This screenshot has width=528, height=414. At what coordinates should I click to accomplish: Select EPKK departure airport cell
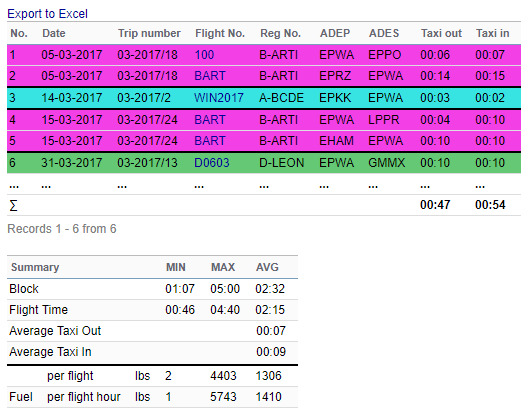click(335, 98)
